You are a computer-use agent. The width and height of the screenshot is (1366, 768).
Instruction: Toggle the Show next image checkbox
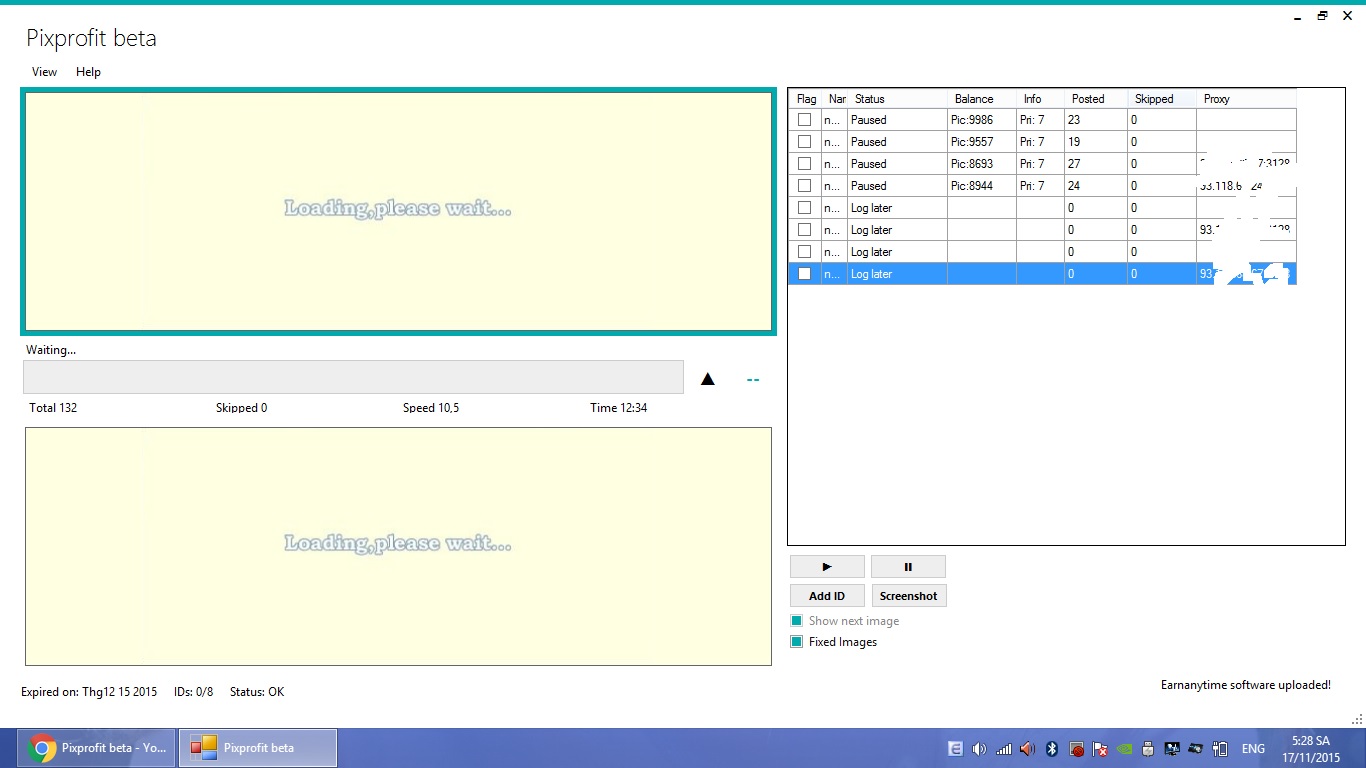click(x=797, y=621)
